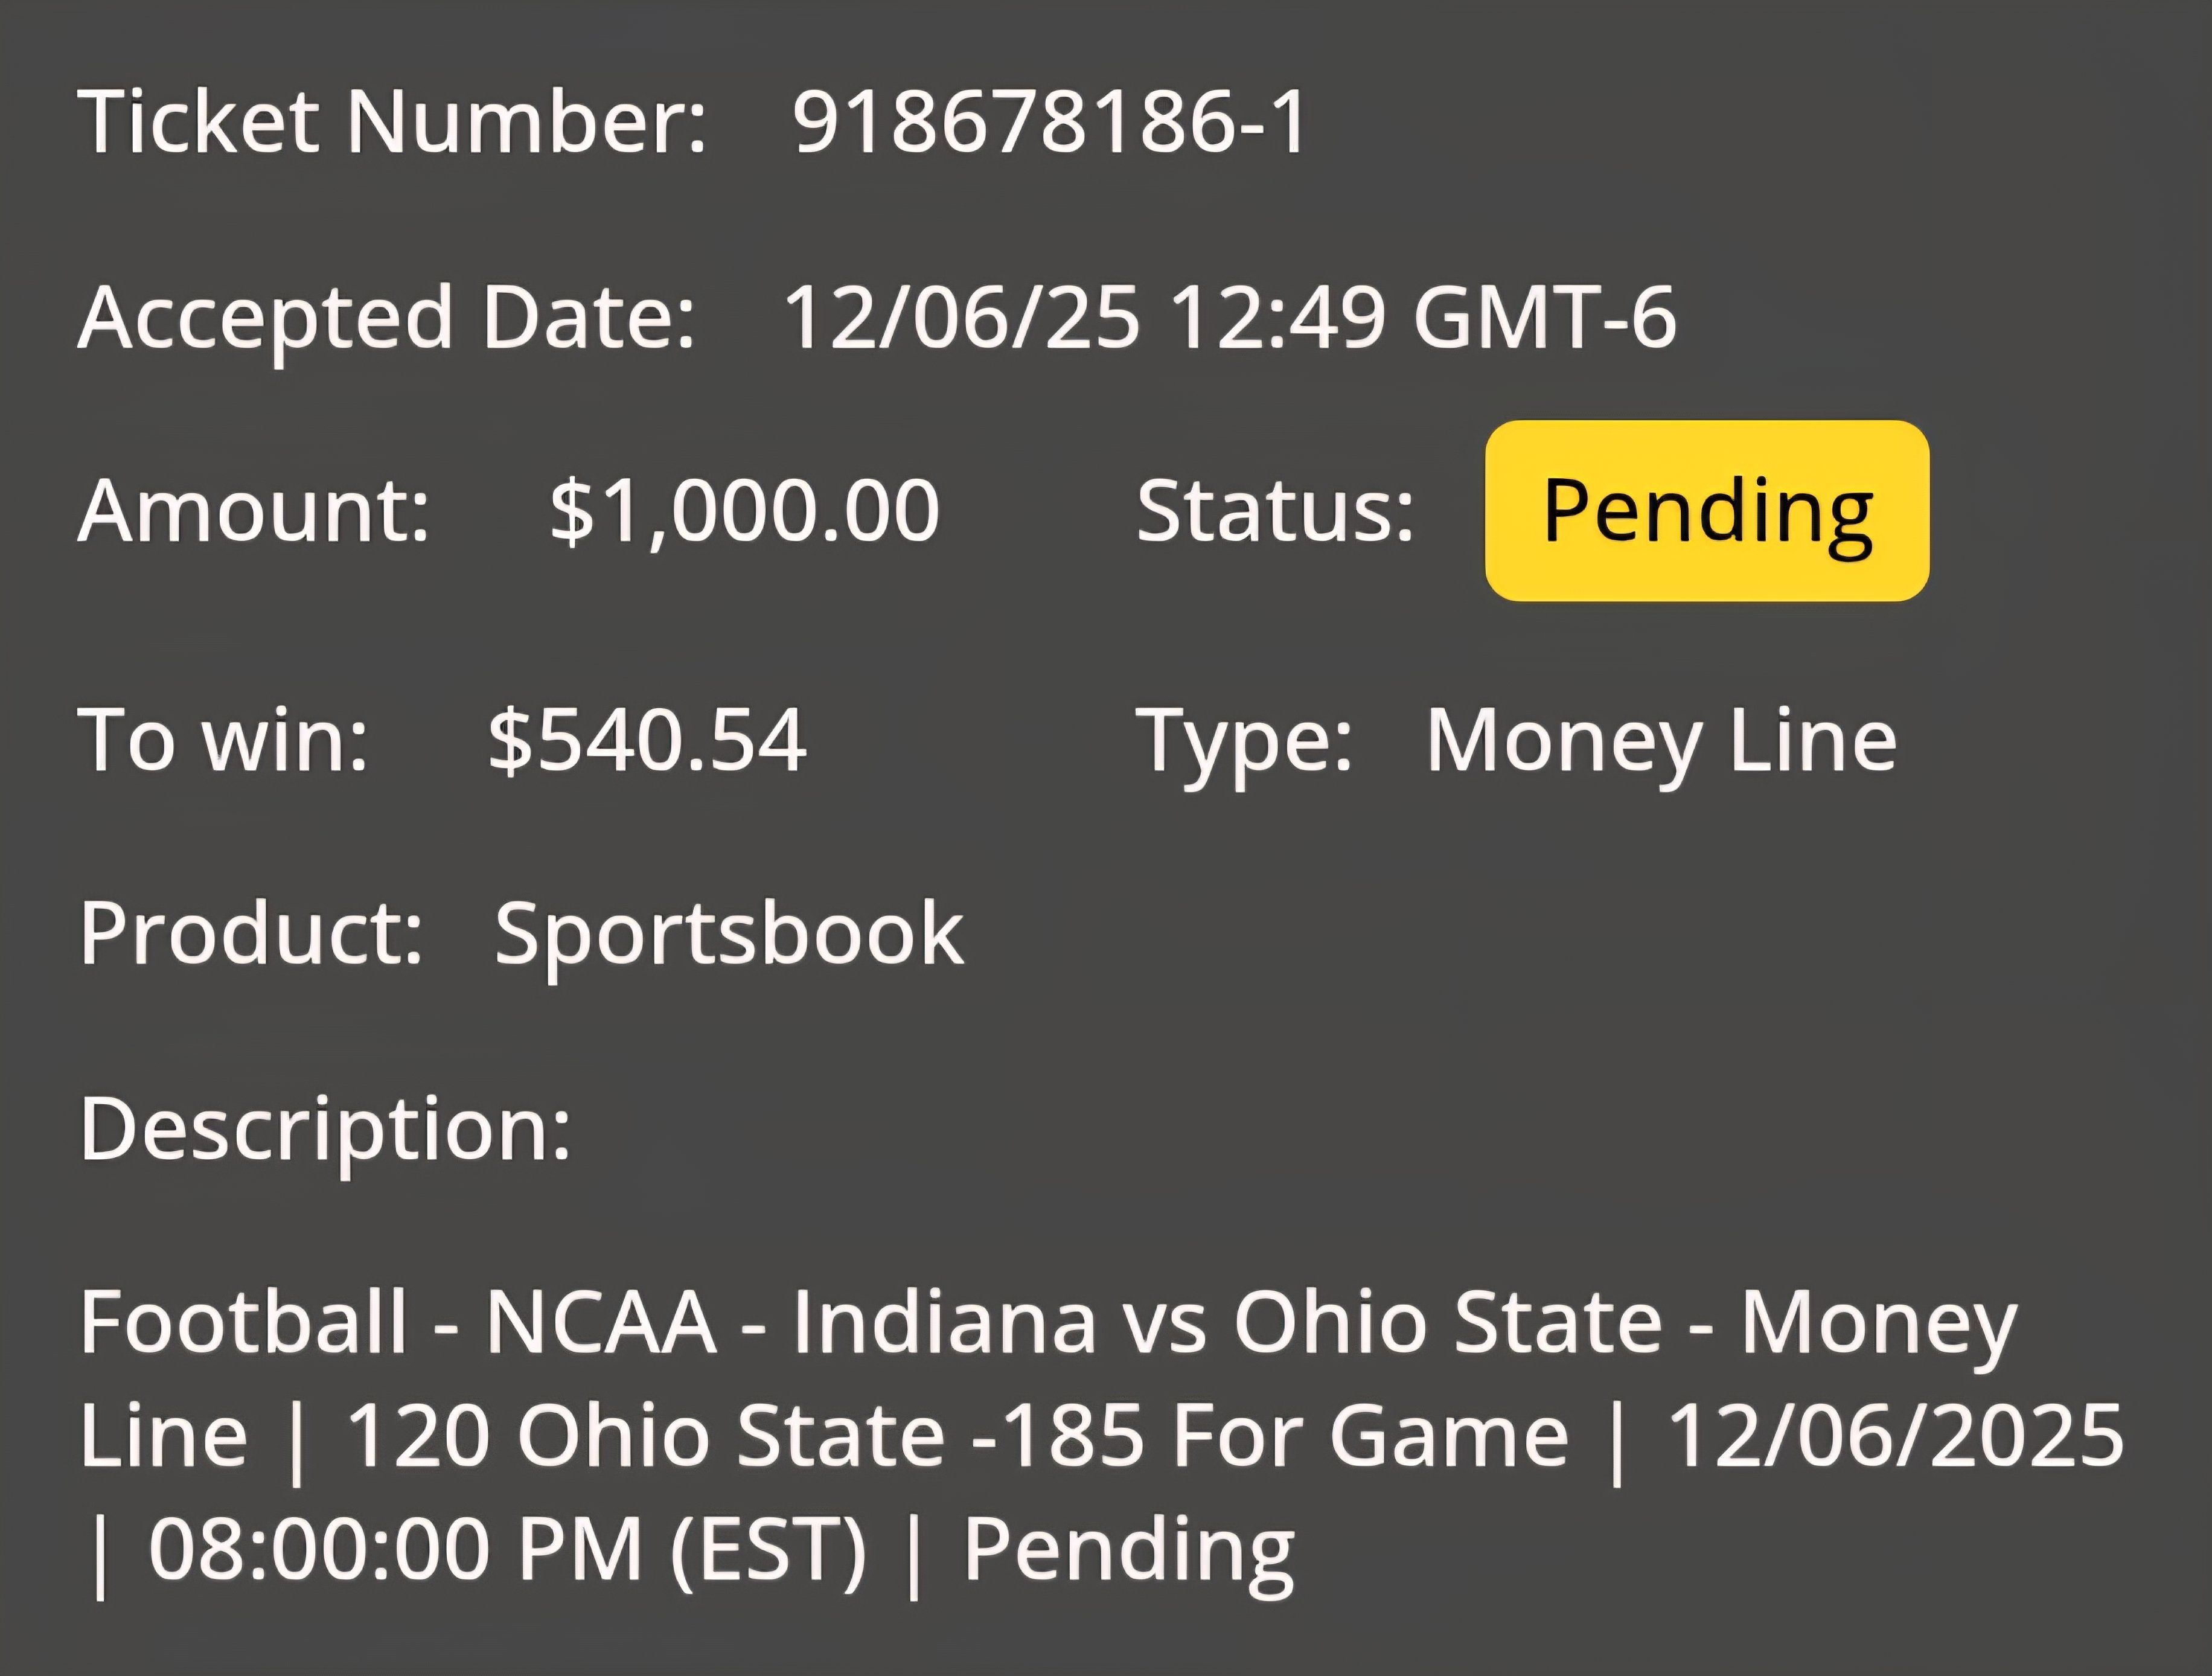Select the accepted date 12/06/25 12:49 GMT-6

[1230, 317]
